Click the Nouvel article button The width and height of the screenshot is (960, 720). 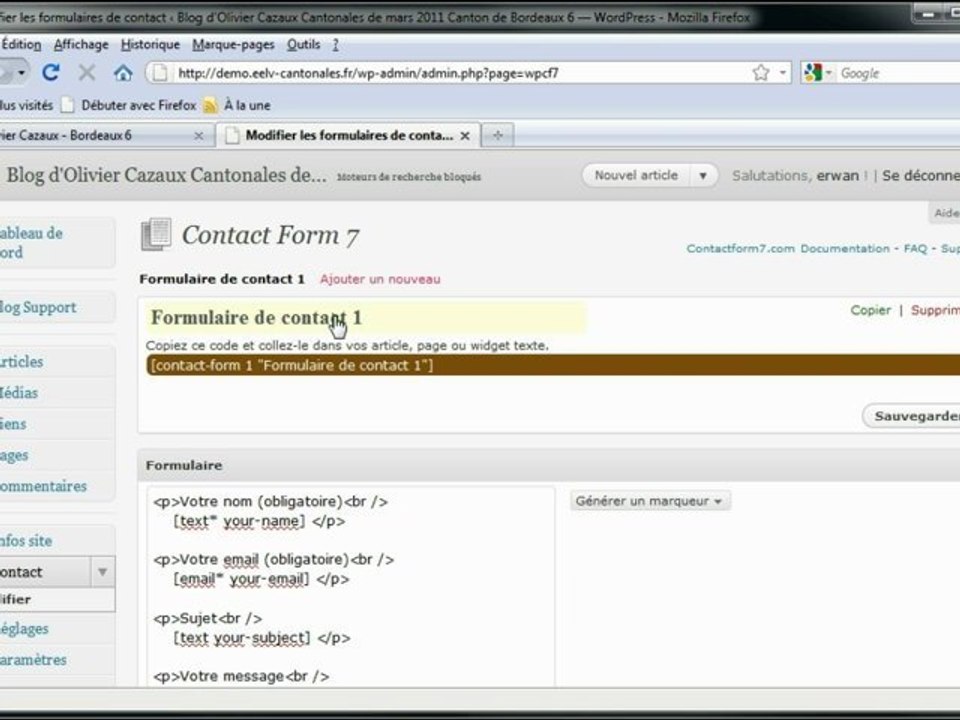tap(636, 176)
